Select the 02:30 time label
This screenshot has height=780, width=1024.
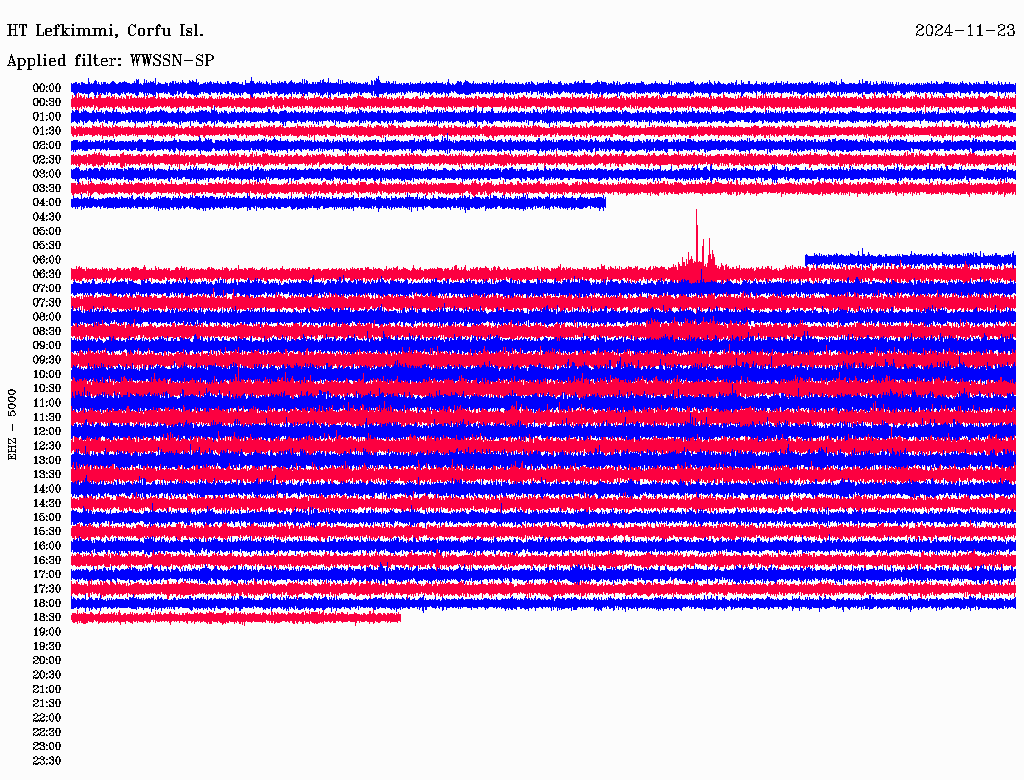47,159
